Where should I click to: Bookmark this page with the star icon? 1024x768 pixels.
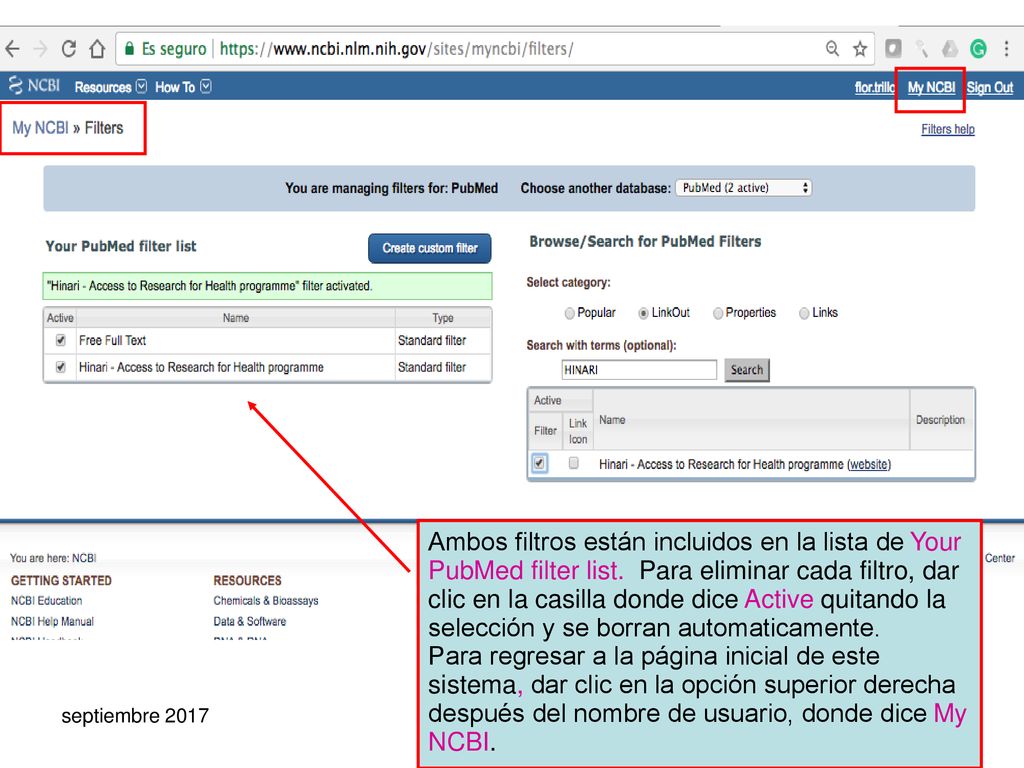860,49
